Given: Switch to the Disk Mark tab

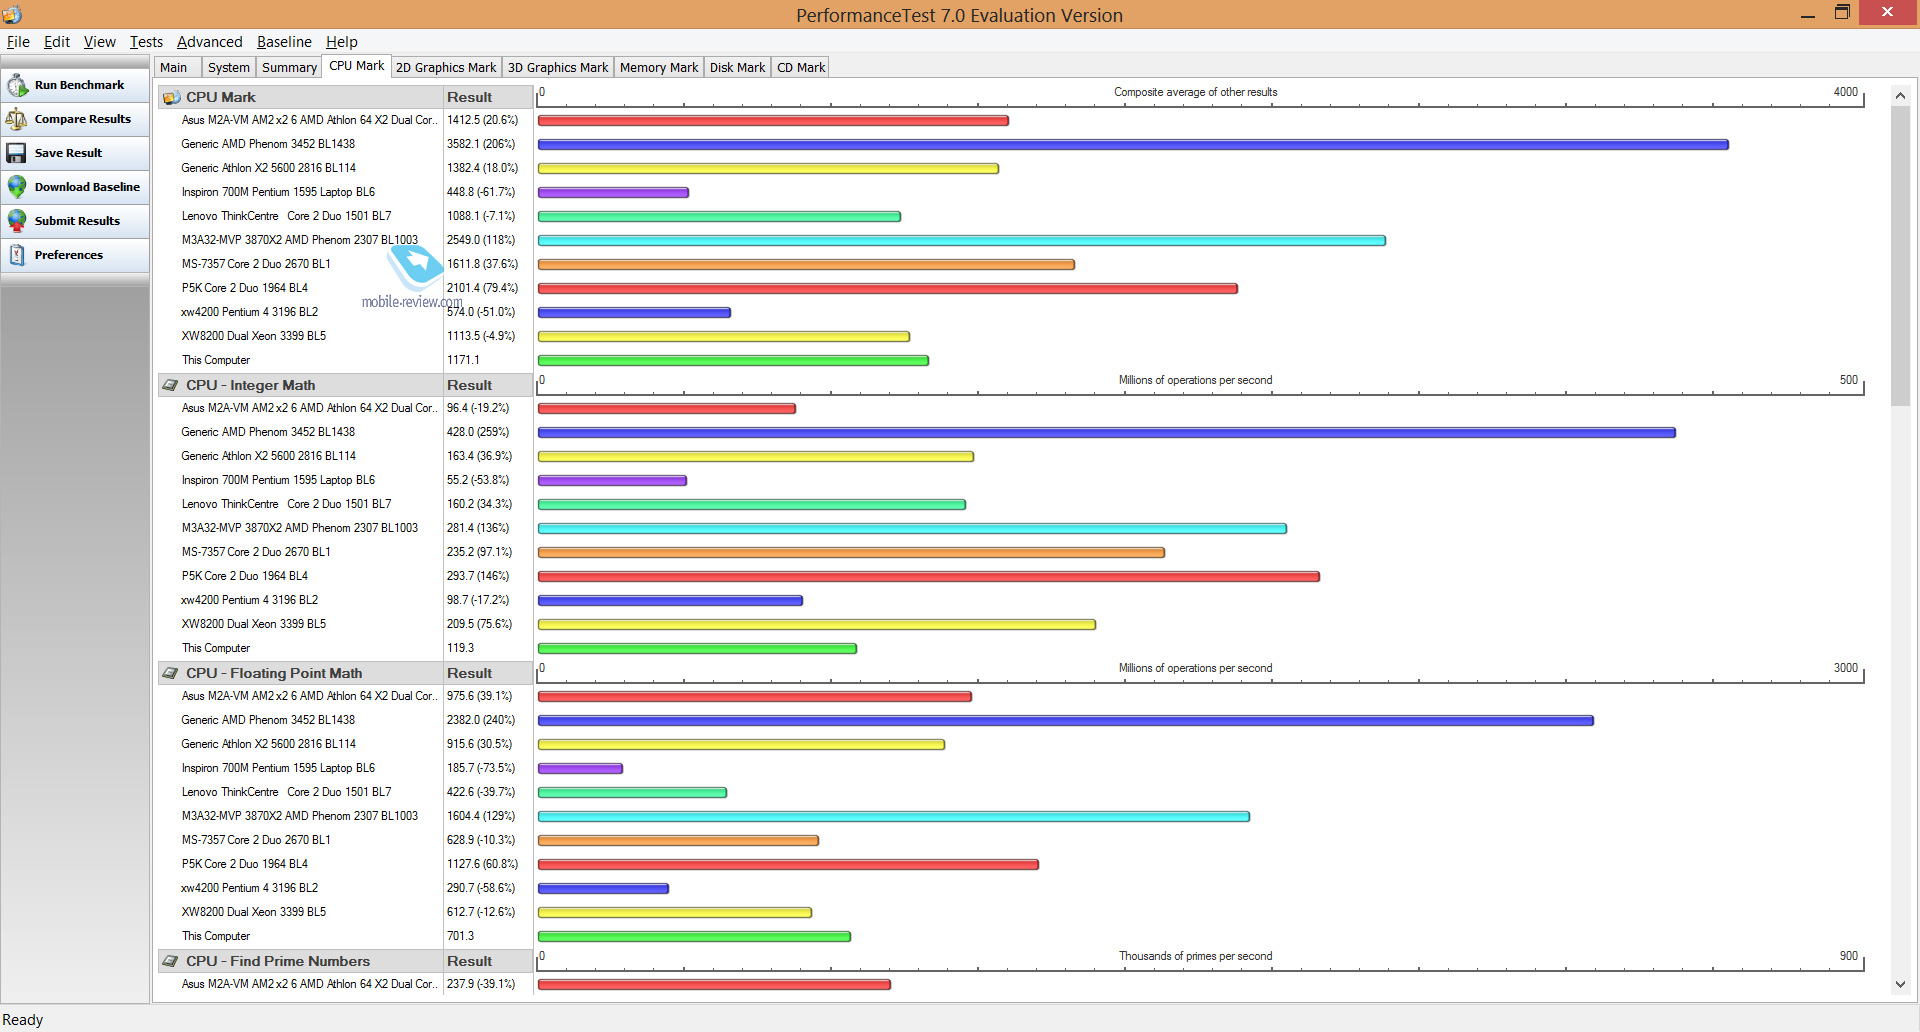Looking at the screenshot, I should click(x=737, y=68).
